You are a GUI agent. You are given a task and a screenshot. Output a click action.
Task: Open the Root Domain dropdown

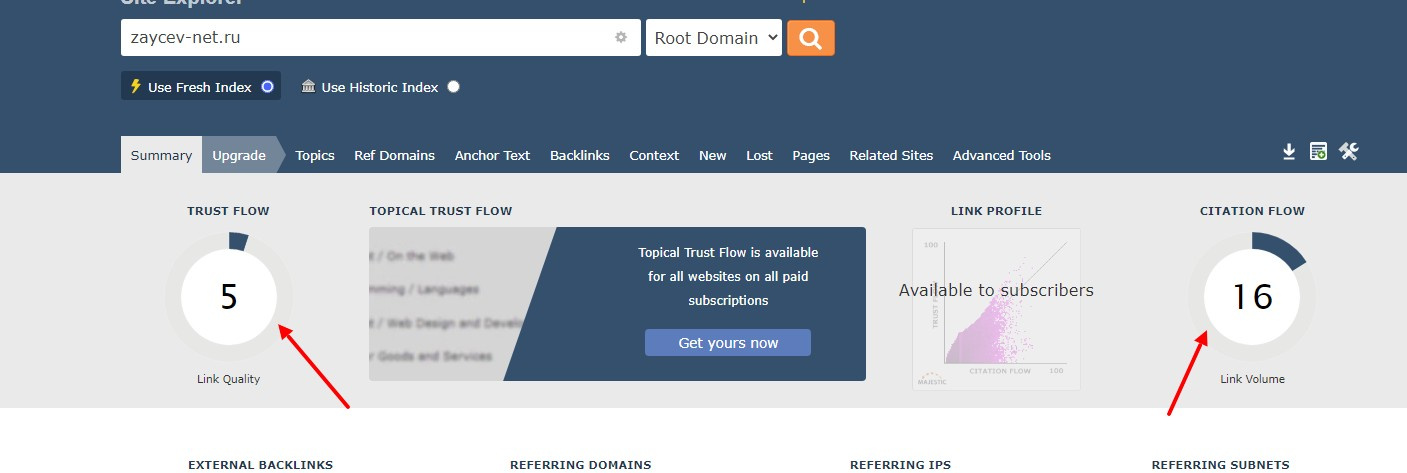(x=714, y=38)
